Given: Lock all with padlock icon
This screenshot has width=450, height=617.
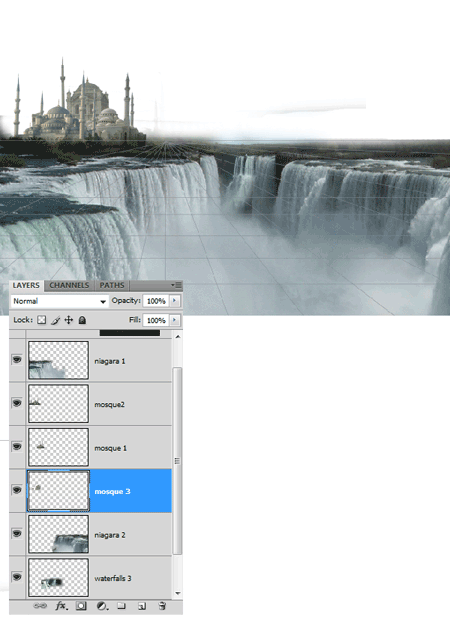Looking at the screenshot, I should point(82,320).
